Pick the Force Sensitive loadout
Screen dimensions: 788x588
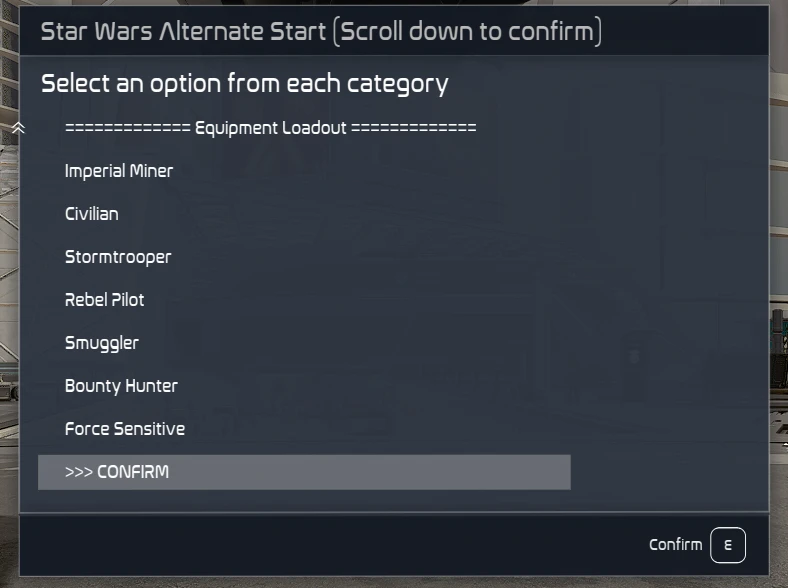pyautogui.click(x=125, y=429)
